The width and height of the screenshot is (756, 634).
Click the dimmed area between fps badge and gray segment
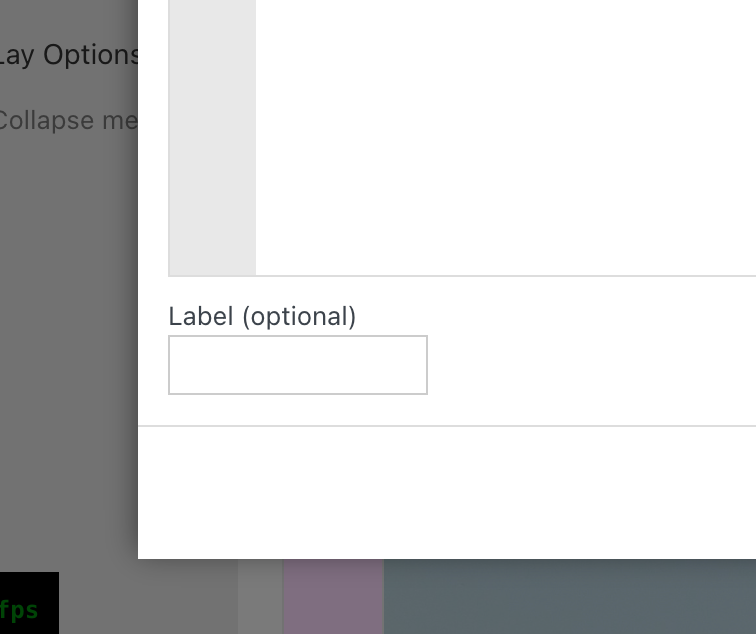point(148,600)
